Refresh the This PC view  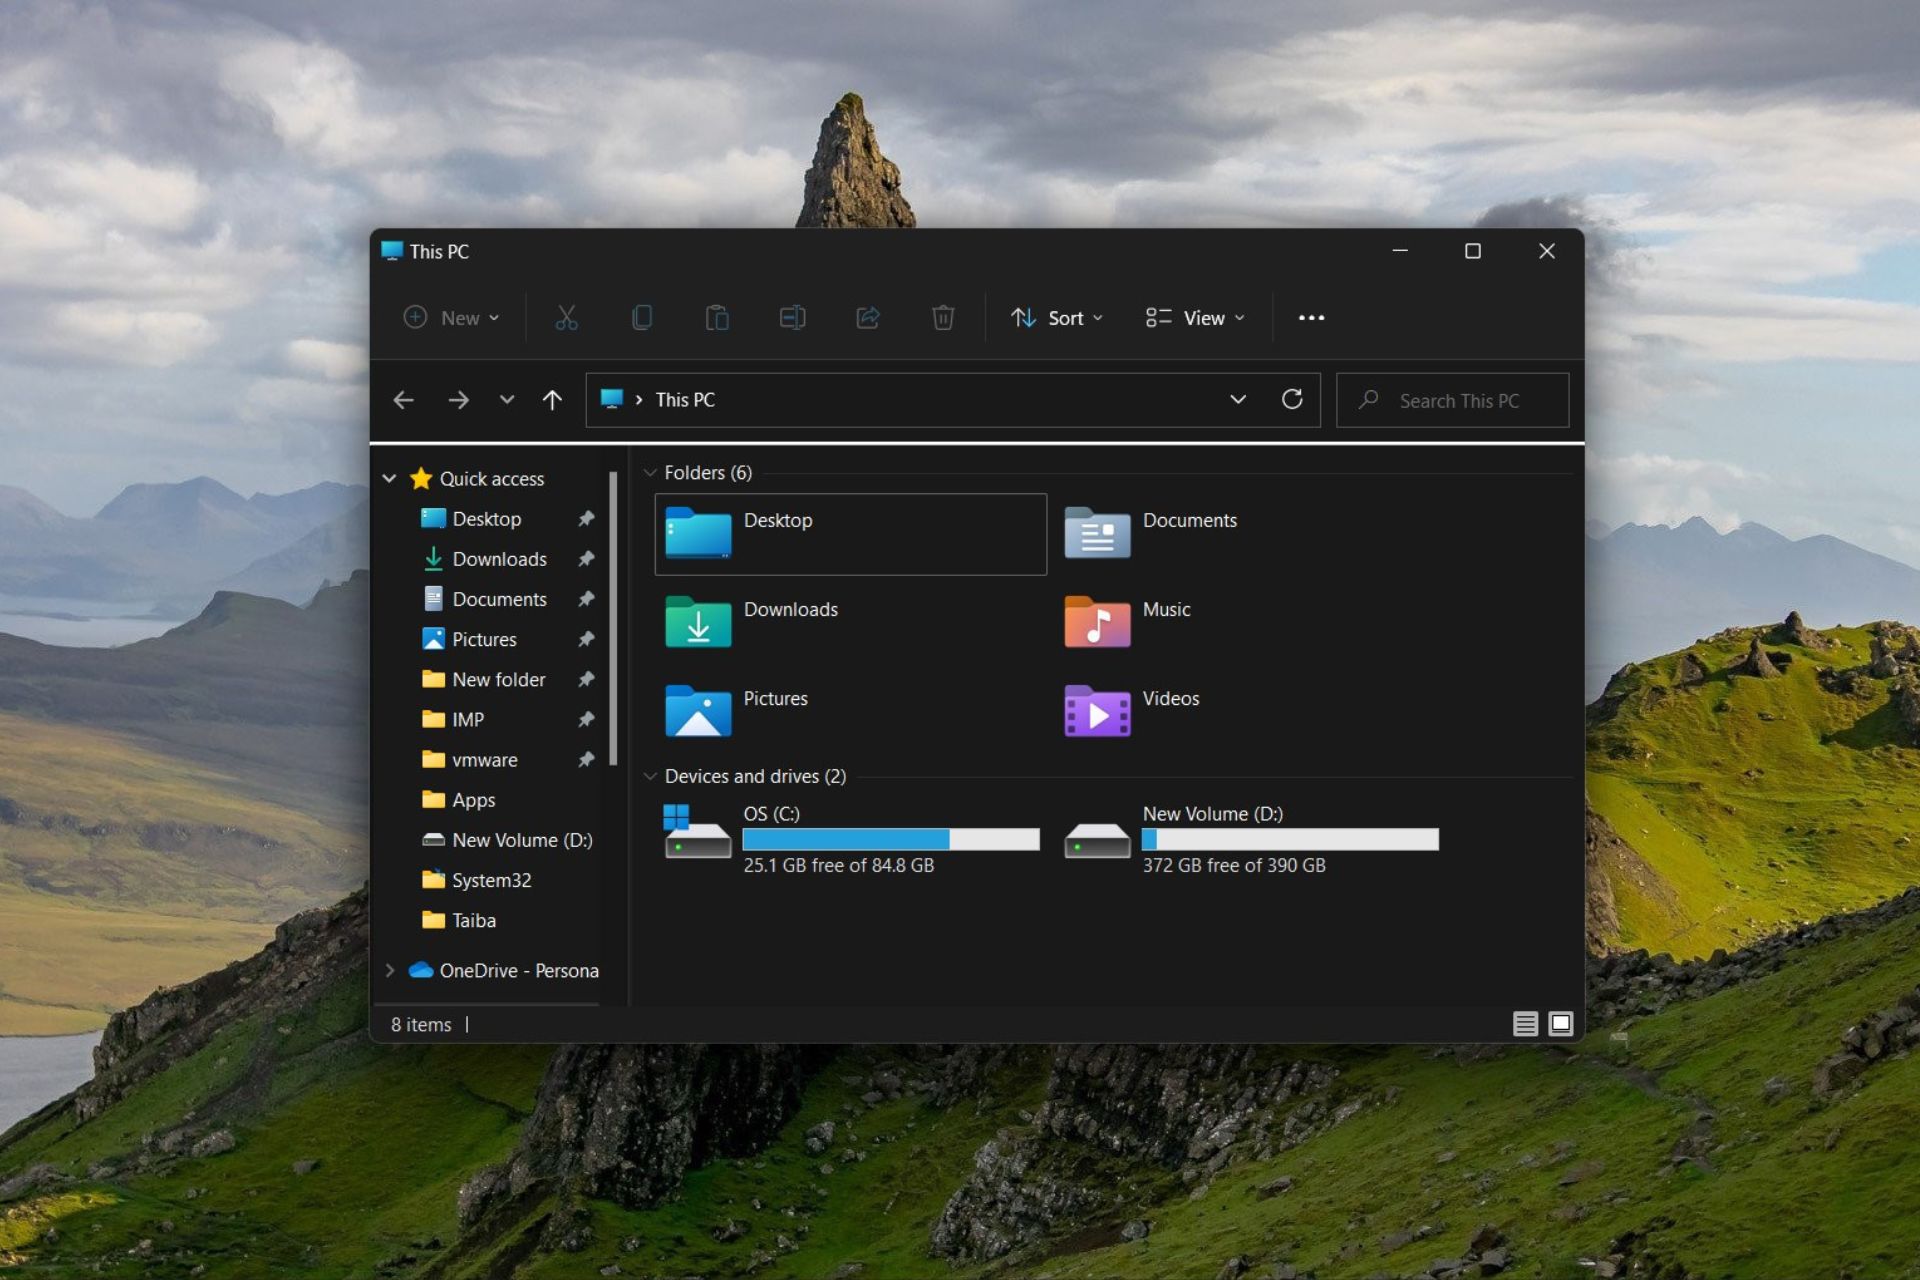1292,400
